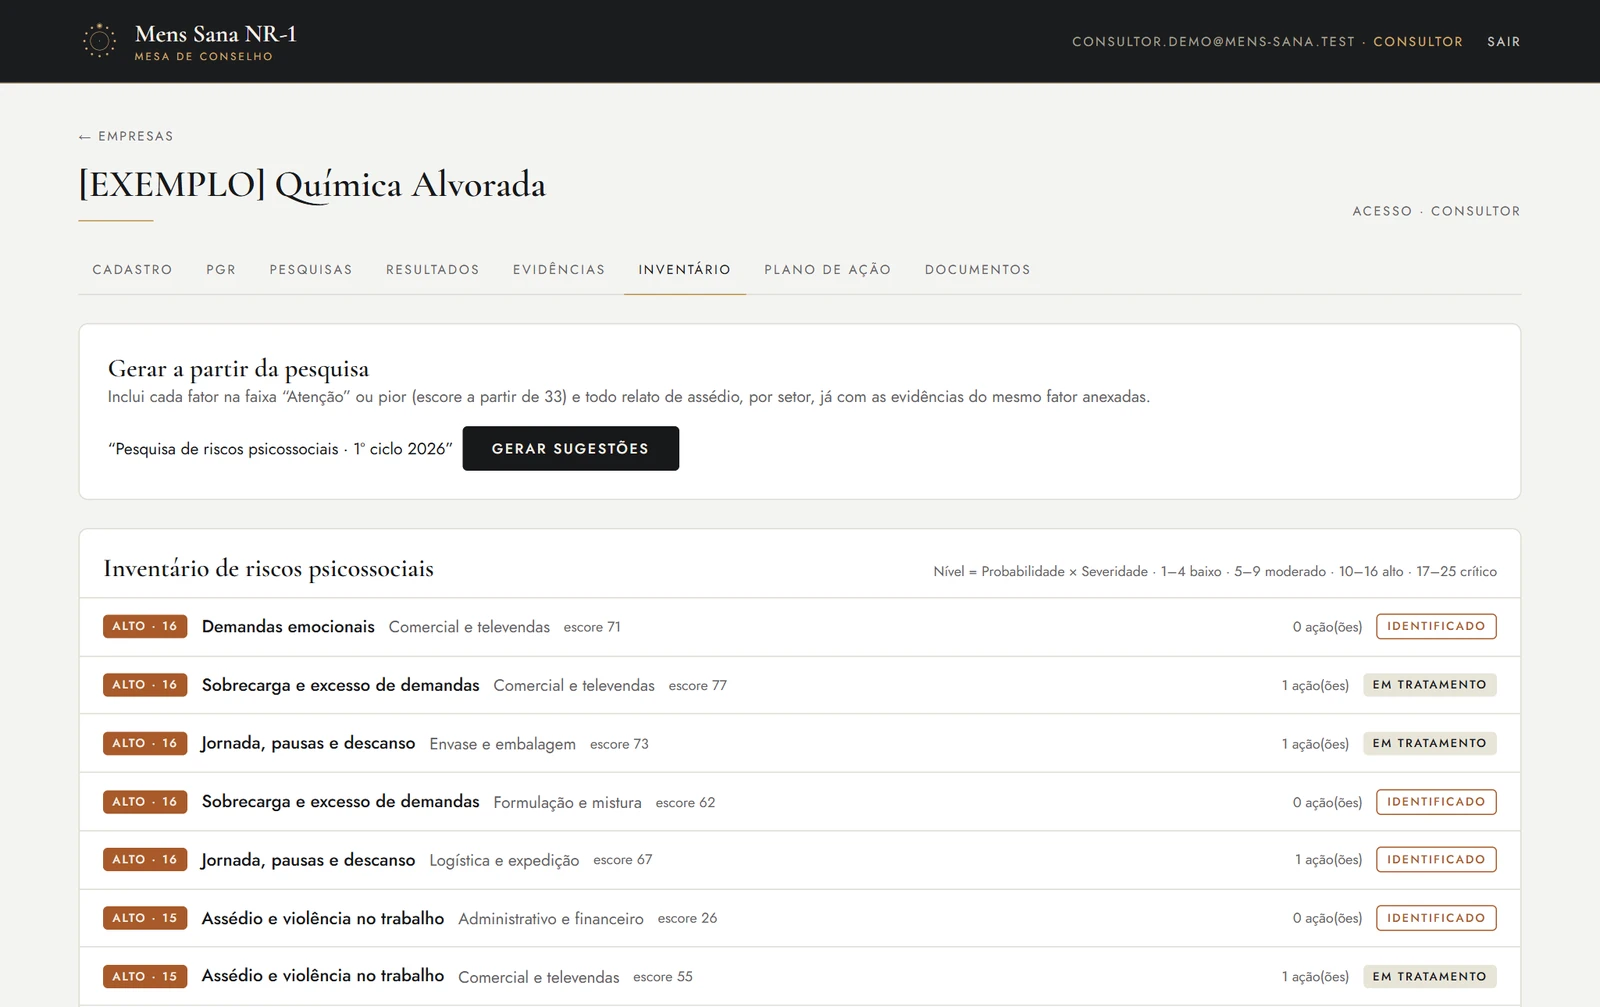Open Assédio risk for Administrativo e financeiro
Viewport: 1600px width, 1007px height.
pos(800,918)
